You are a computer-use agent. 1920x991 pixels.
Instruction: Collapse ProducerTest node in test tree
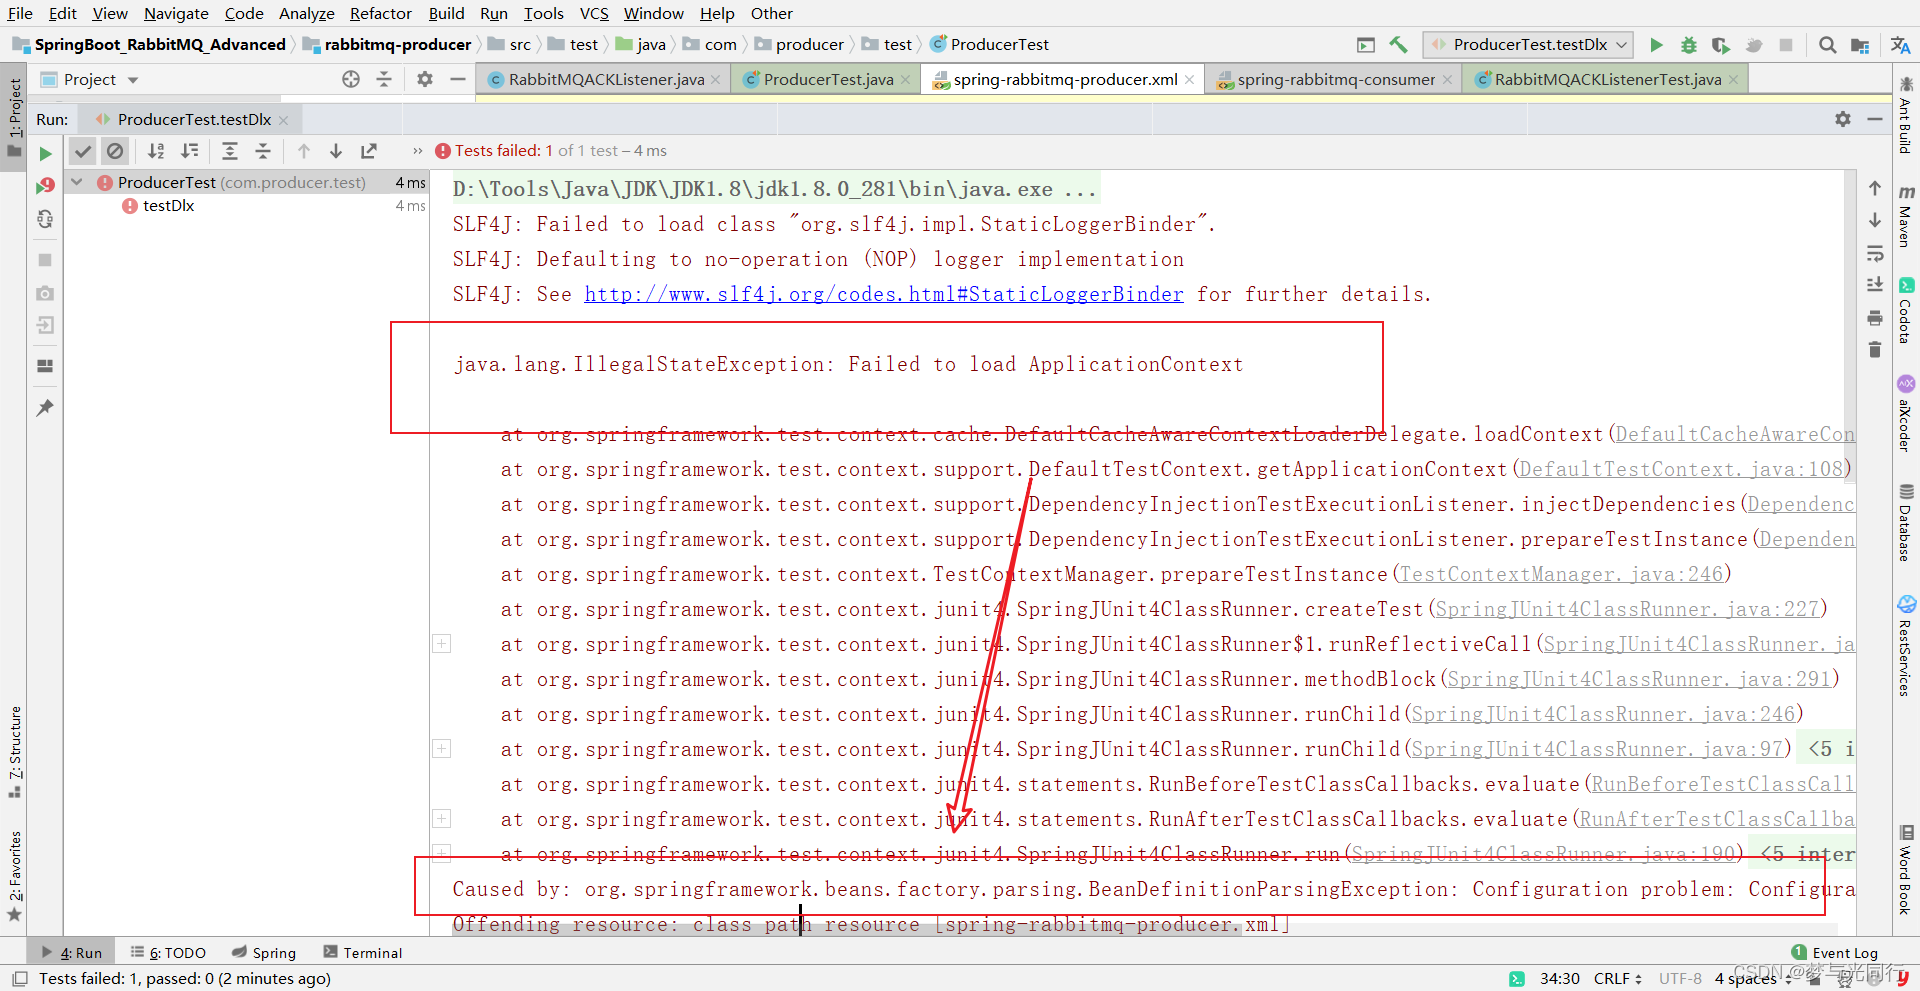click(x=77, y=182)
